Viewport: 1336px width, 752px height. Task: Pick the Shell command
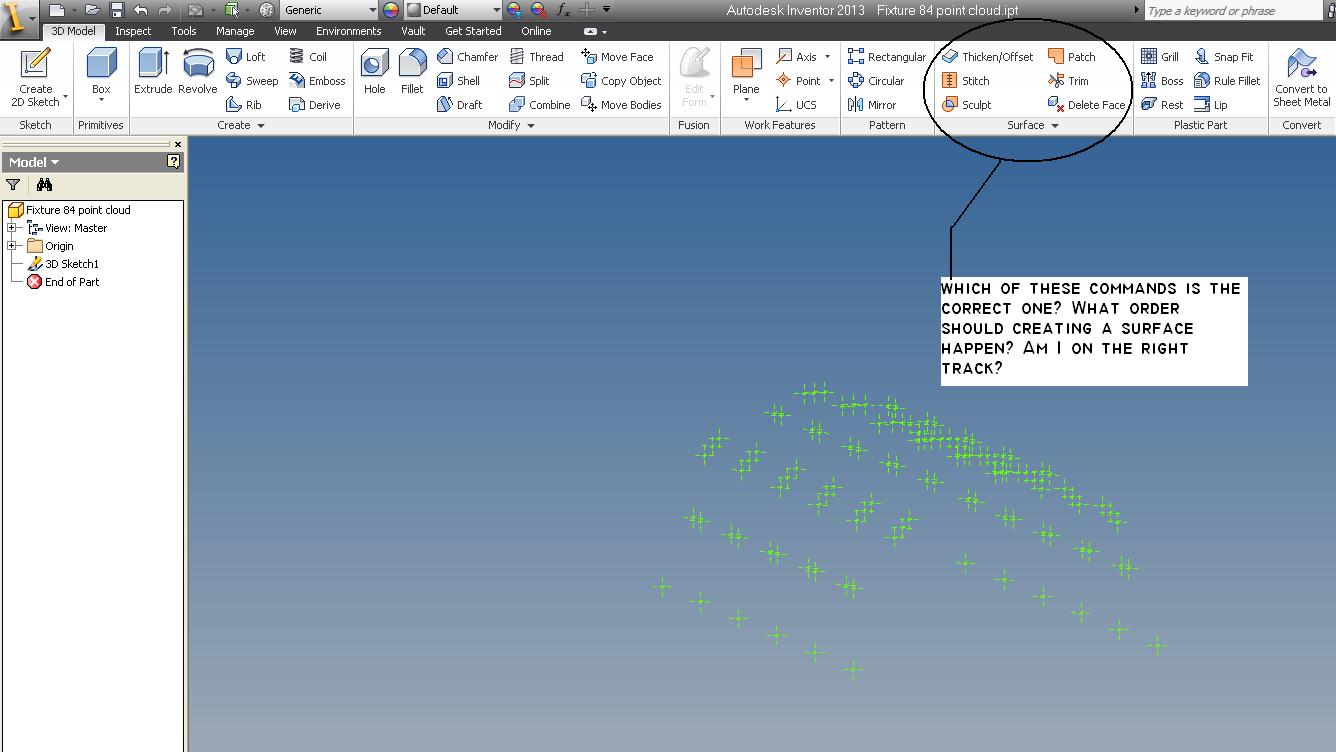click(458, 81)
